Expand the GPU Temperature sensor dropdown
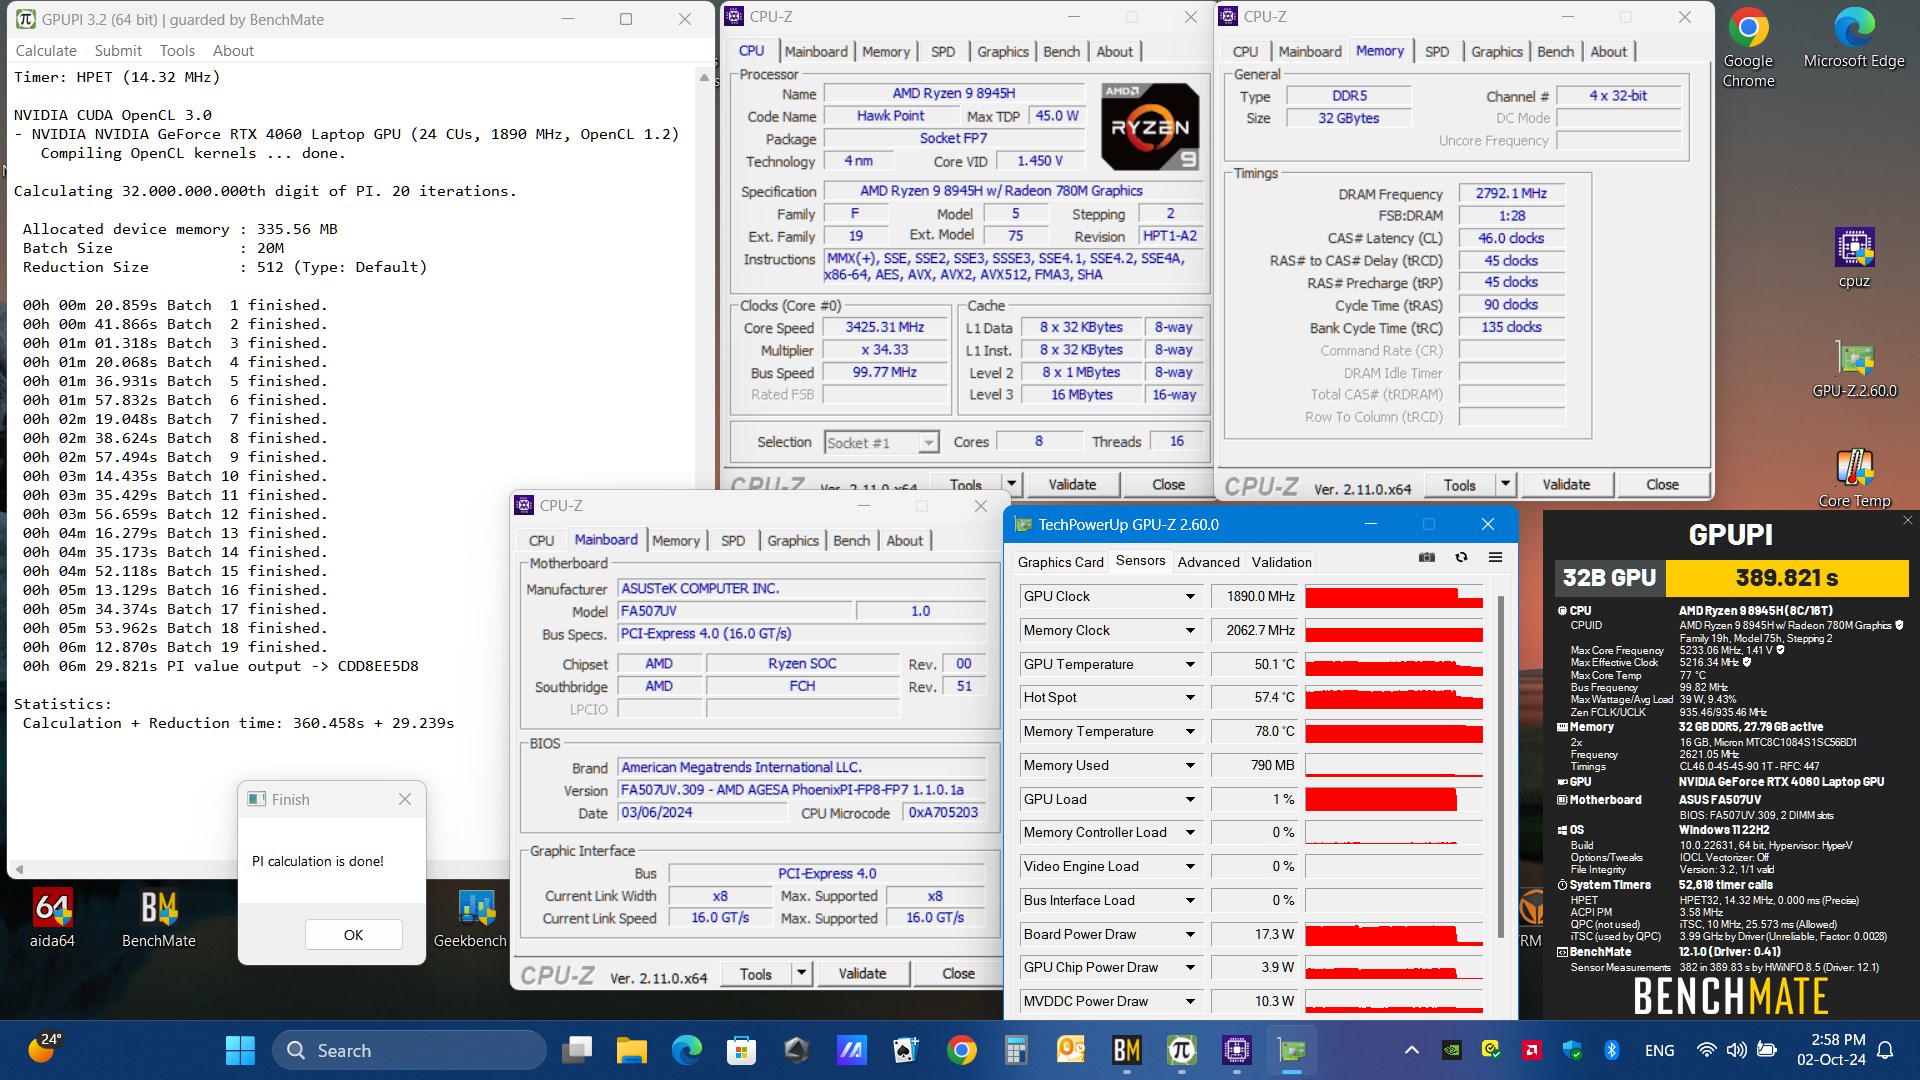Image resolution: width=1920 pixels, height=1080 pixels. (1190, 665)
